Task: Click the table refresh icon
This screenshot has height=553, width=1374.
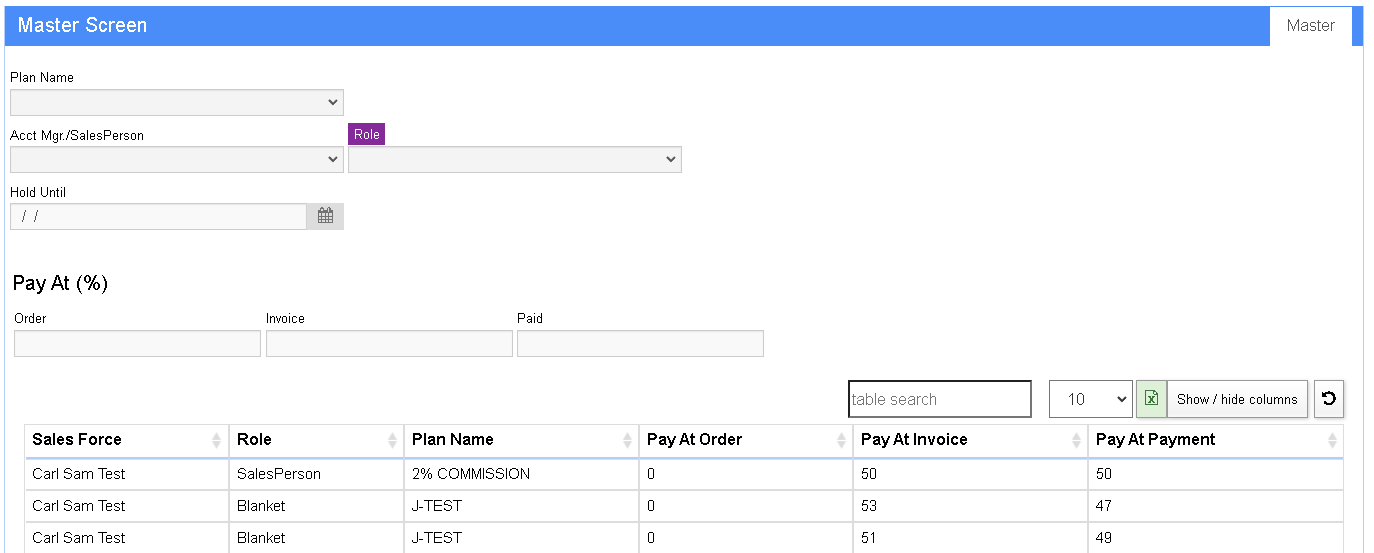Action: pyautogui.click(x=1329, y=399)
